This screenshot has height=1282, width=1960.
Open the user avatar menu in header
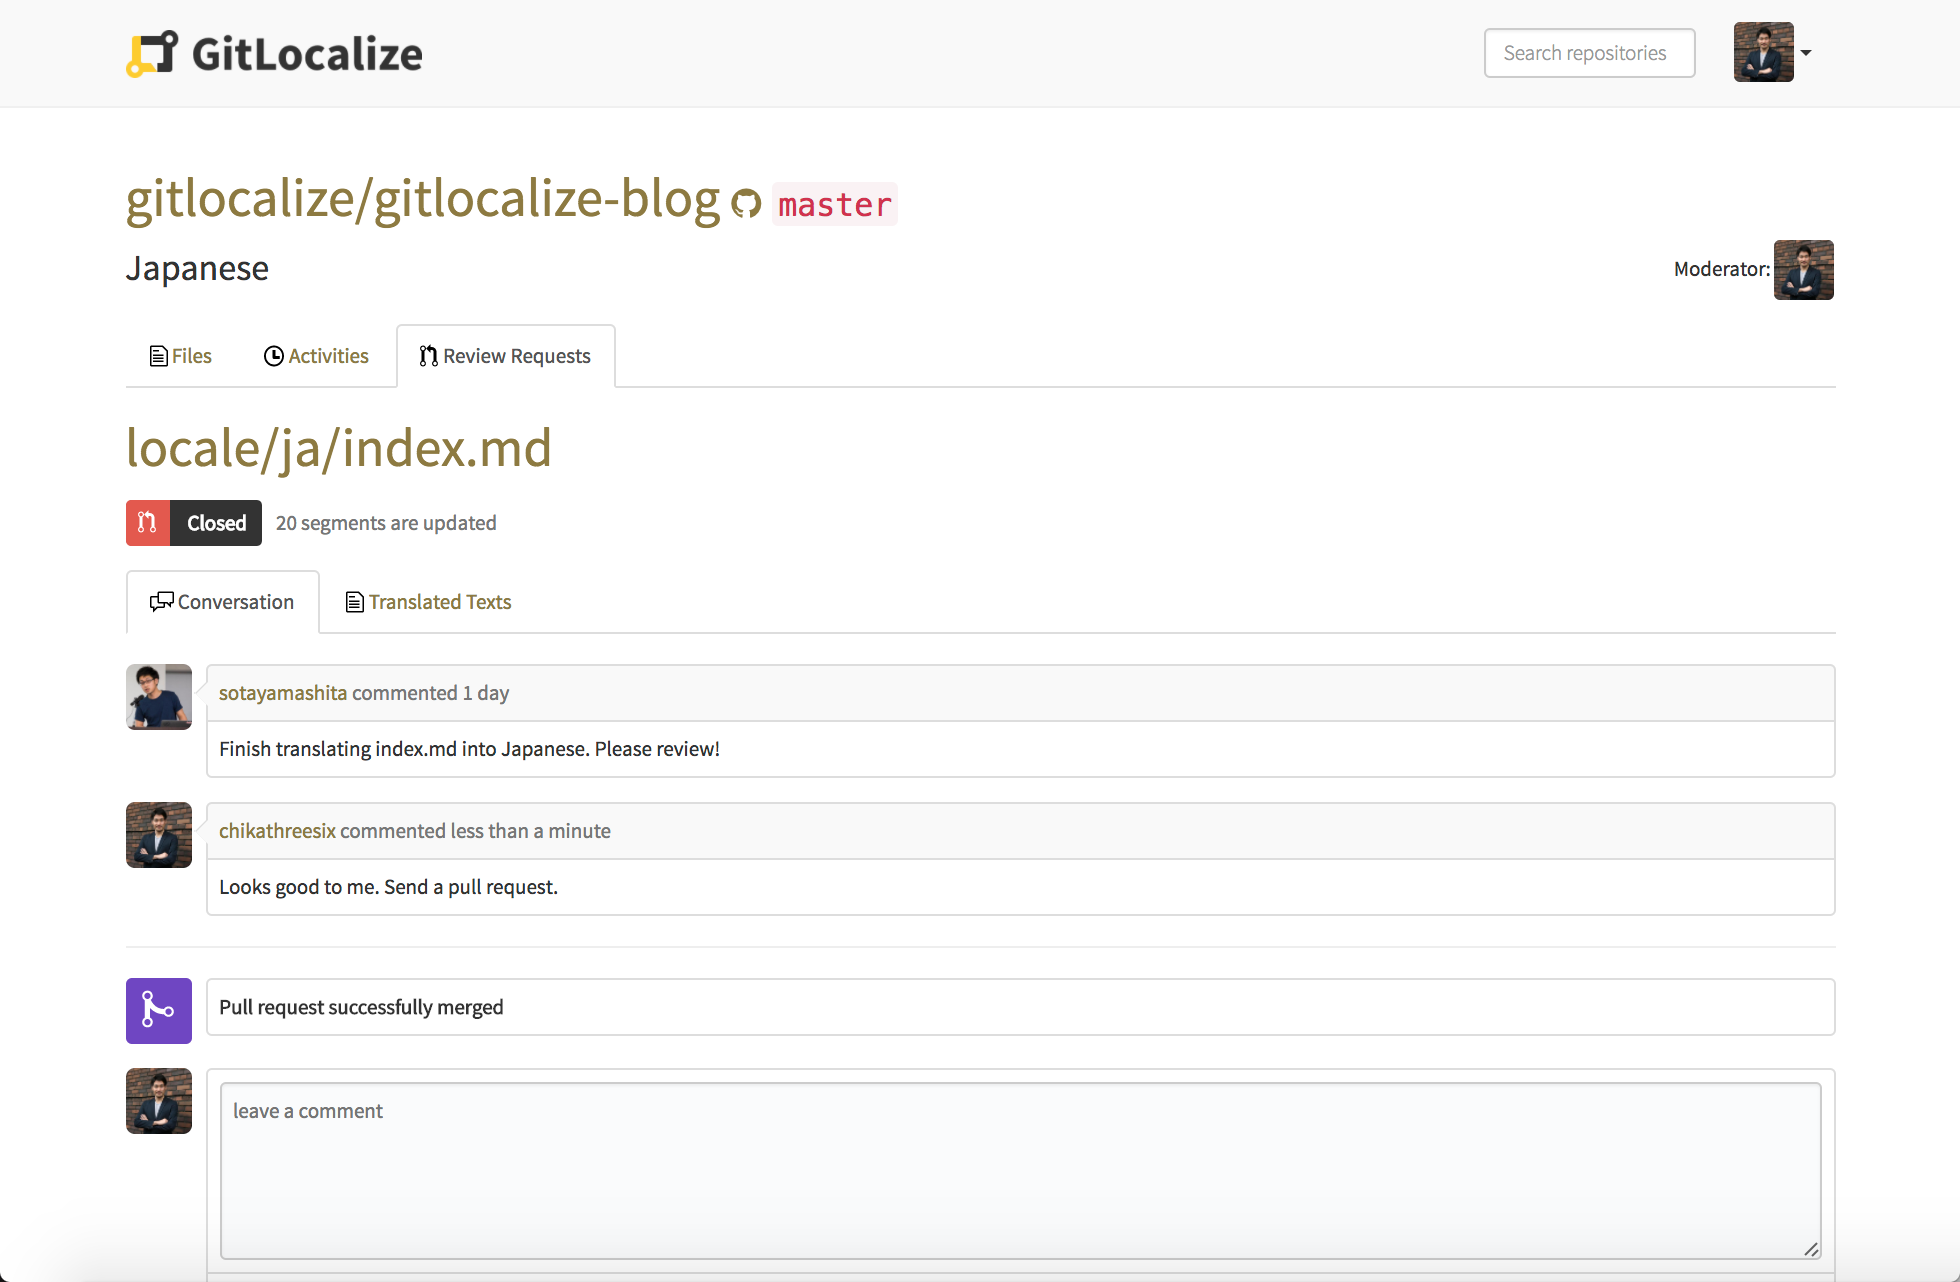click(x=1763, y=52)
